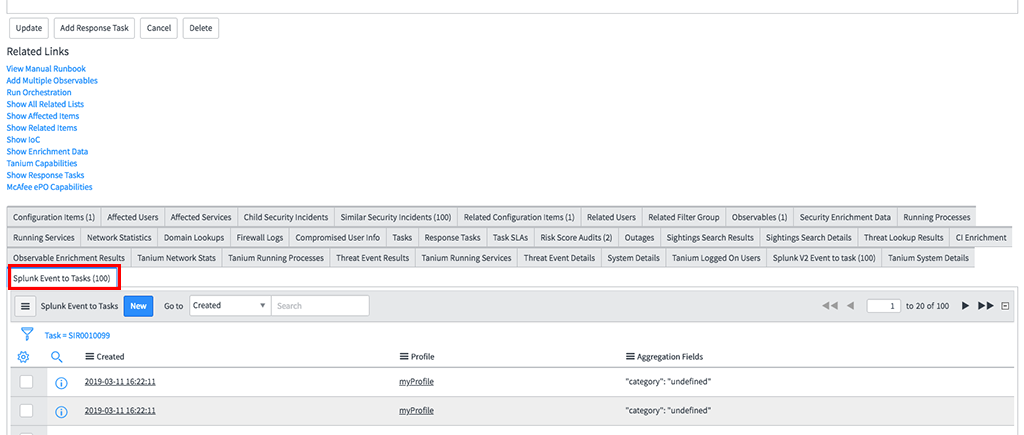This screenshot has width=1024, height=435.
Task: Open the Aggregation Fields column menu icon
Action: 630,357
